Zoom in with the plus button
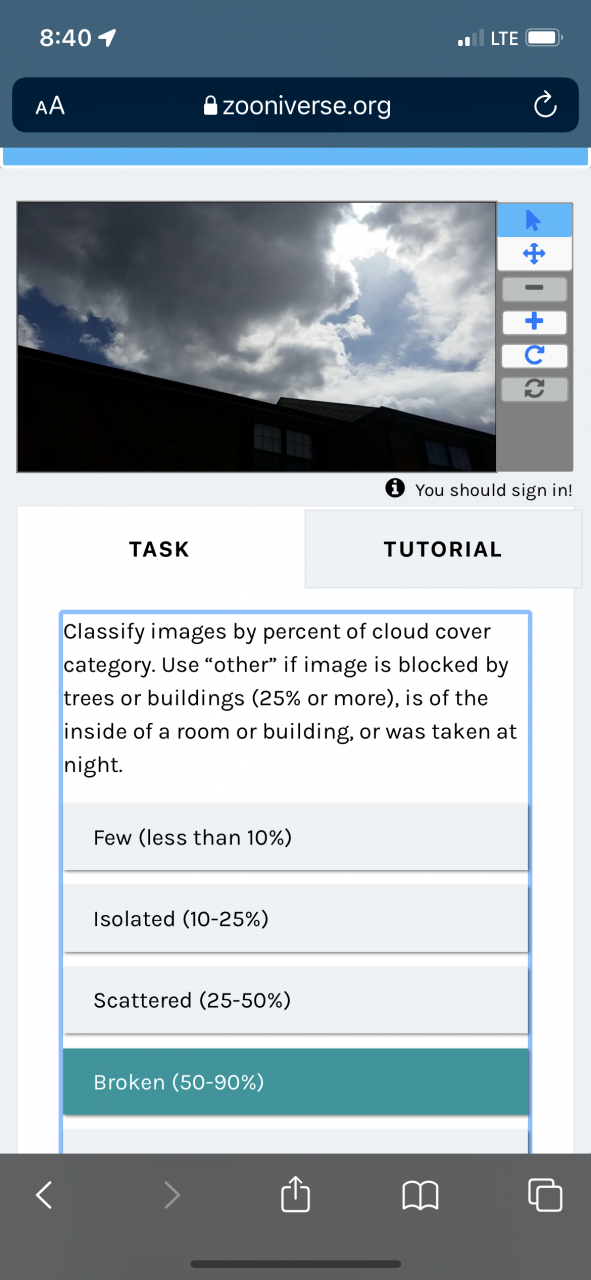 534,322
